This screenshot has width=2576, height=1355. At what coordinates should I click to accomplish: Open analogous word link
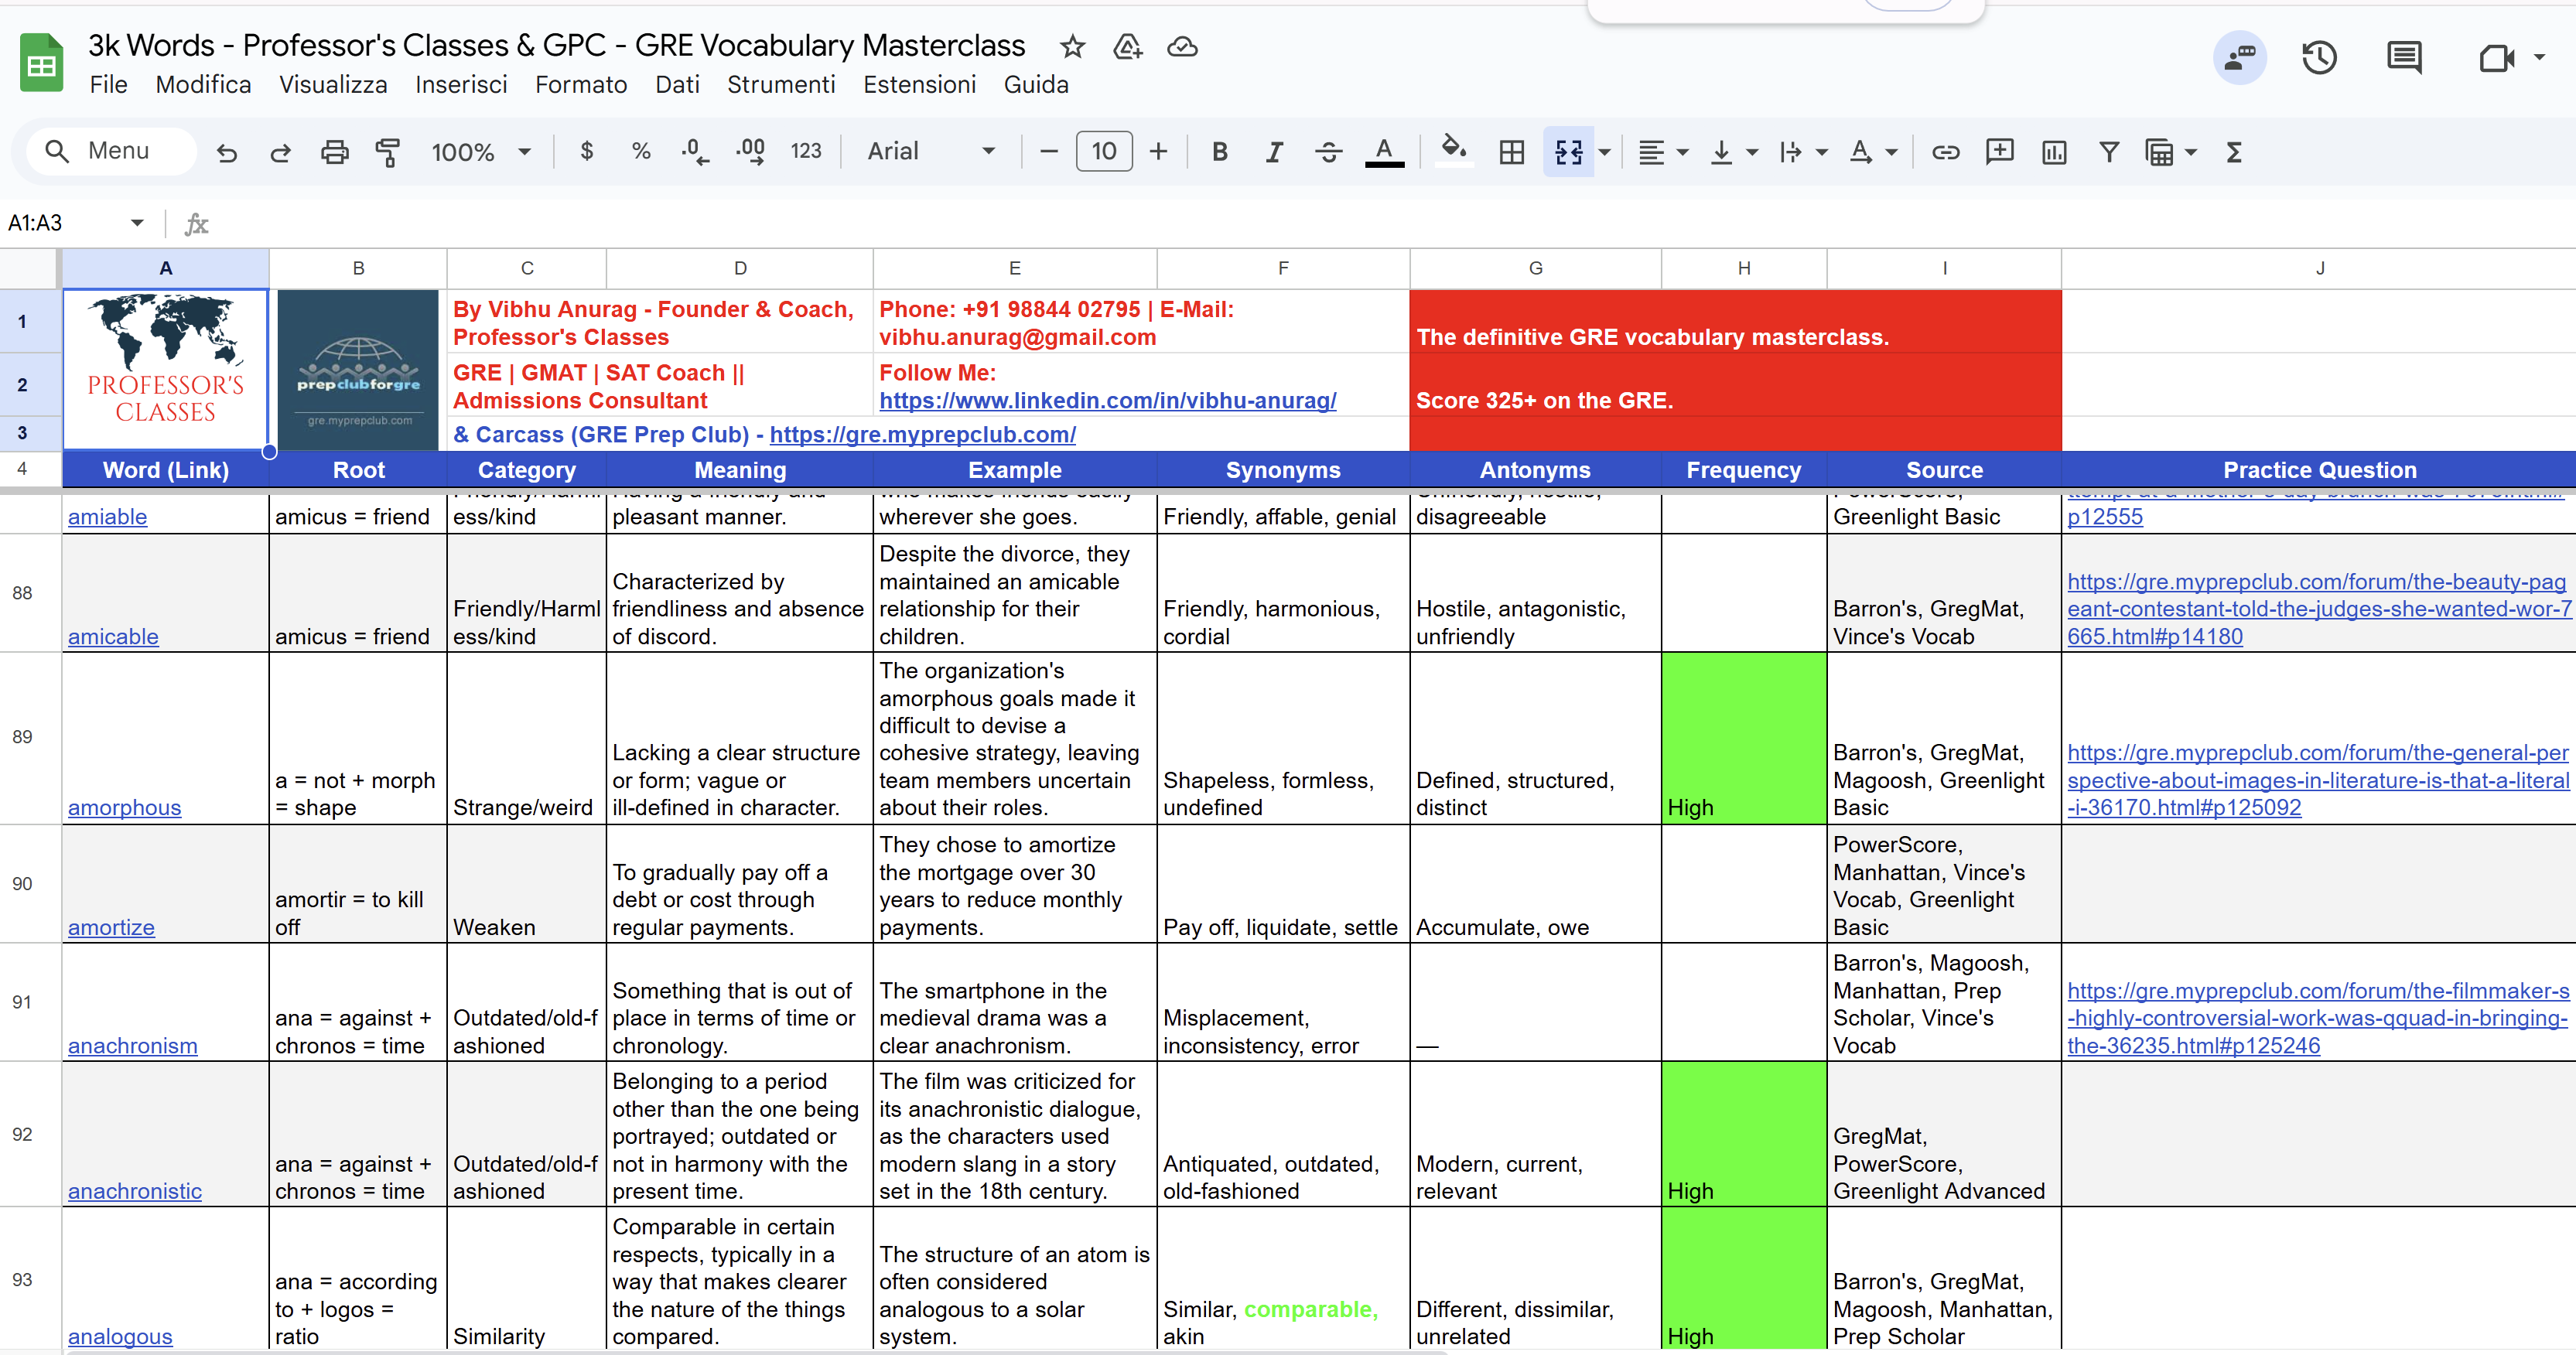click(120, 1336)
